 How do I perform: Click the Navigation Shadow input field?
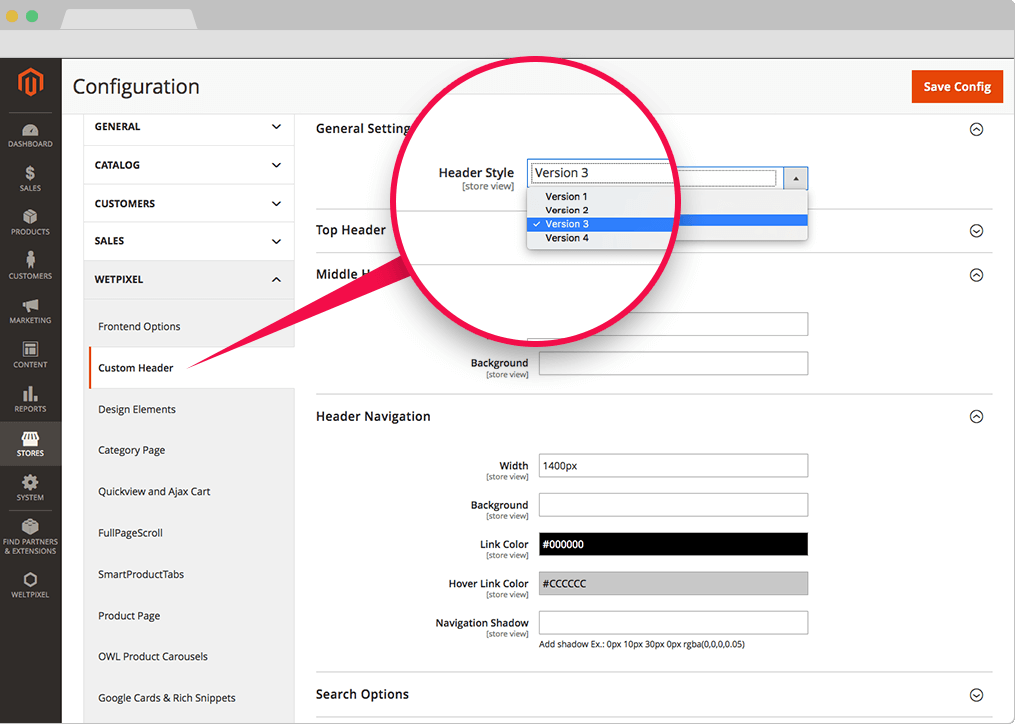(672, 623)
